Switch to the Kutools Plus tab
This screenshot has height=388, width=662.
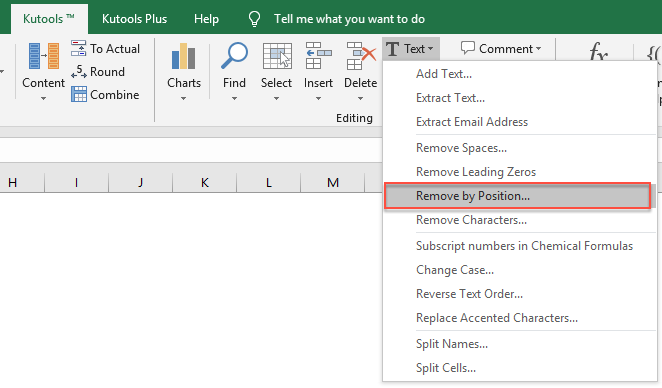(x=135, y=19)
